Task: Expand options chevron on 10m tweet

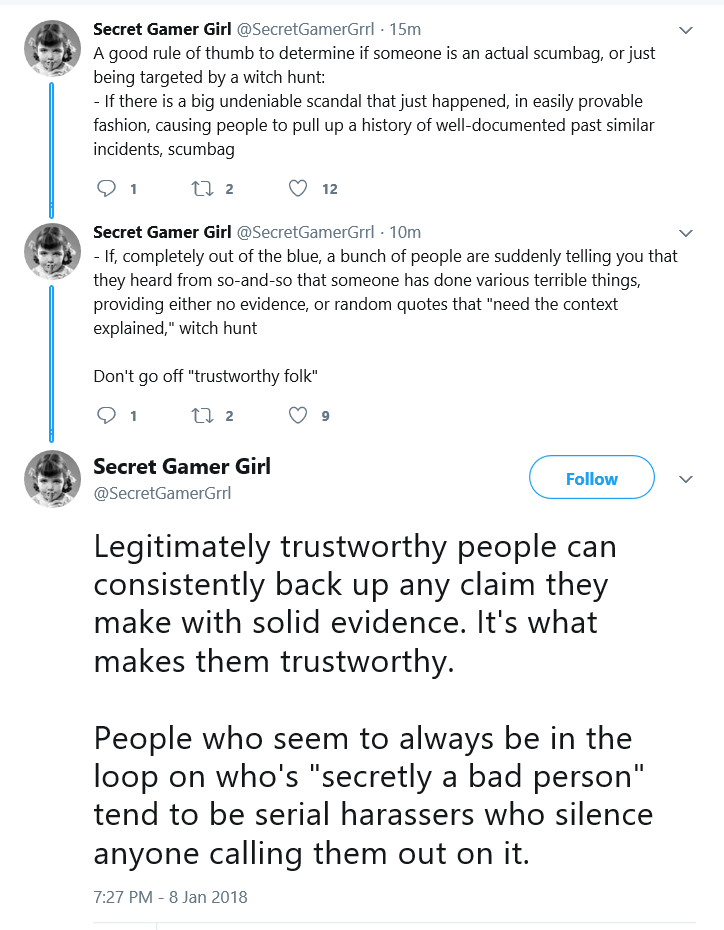Action: [686, 233]
